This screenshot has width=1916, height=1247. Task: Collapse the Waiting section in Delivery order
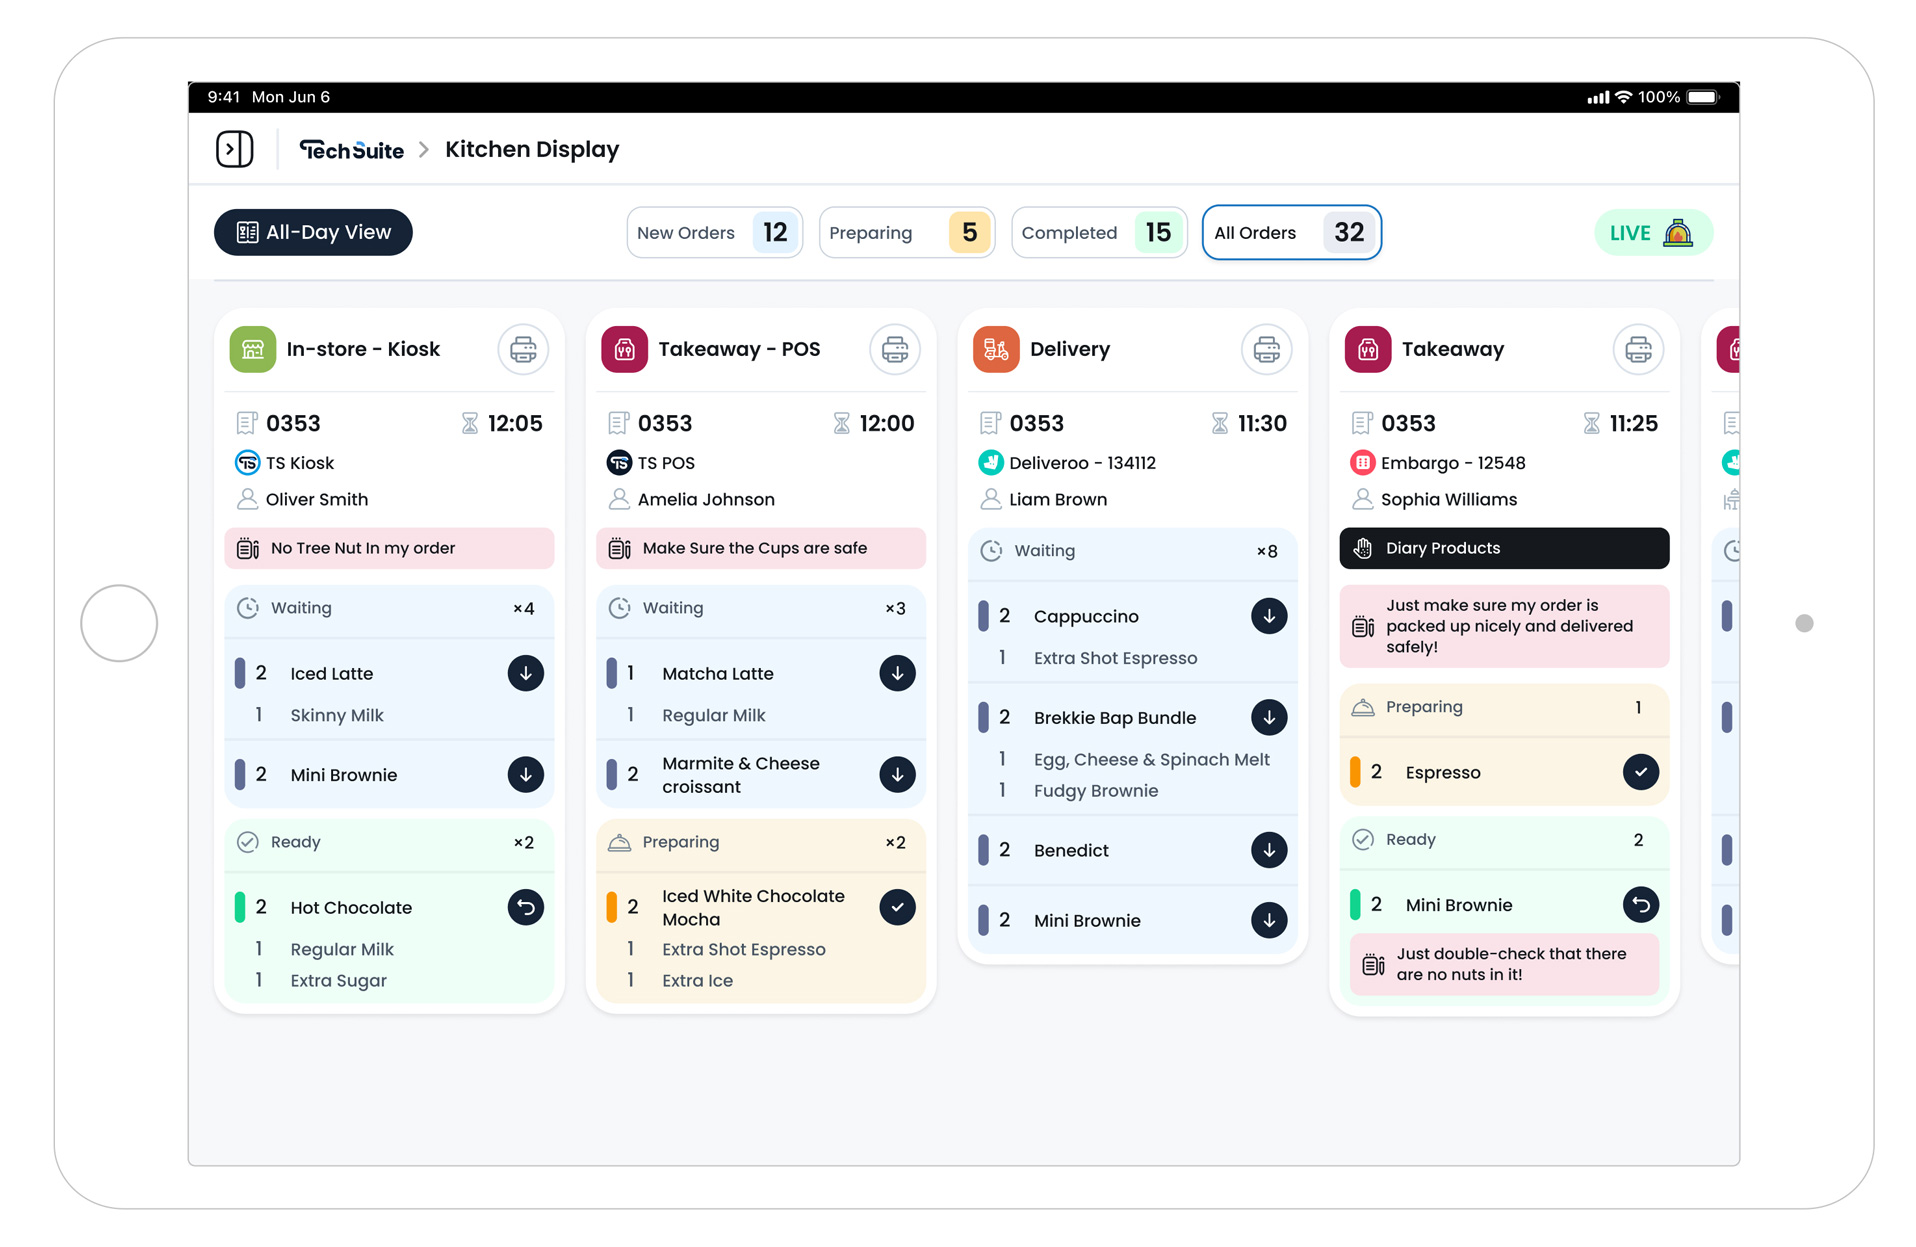coord(1132,551)
